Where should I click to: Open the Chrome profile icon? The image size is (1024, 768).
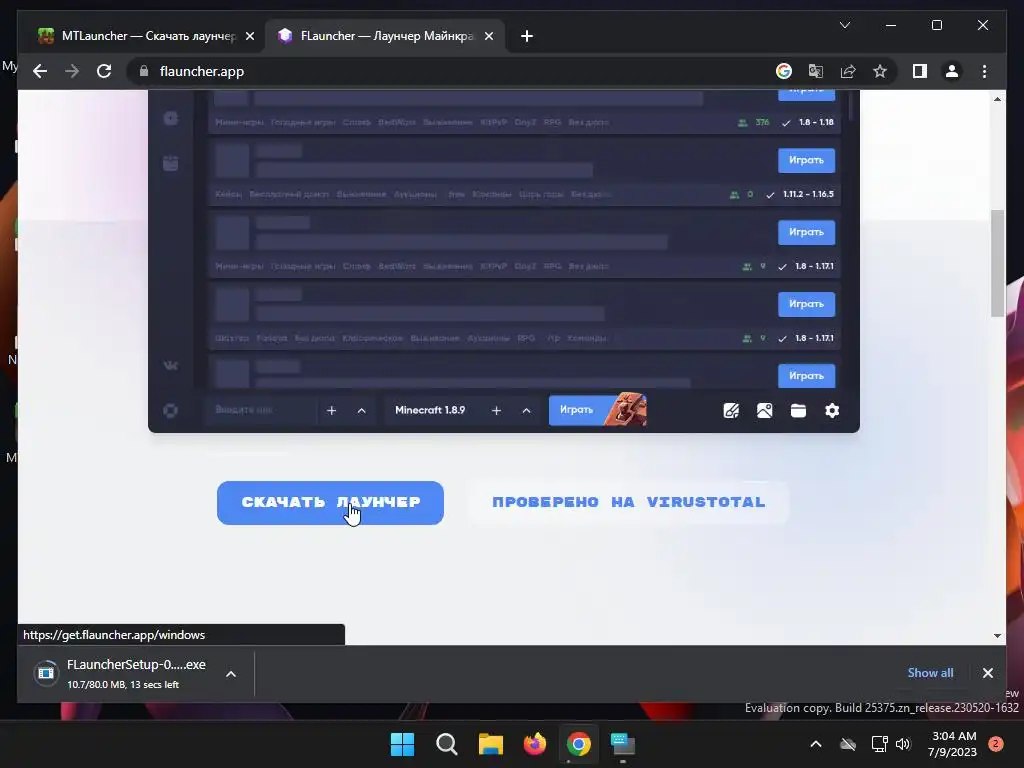point(952,71)
